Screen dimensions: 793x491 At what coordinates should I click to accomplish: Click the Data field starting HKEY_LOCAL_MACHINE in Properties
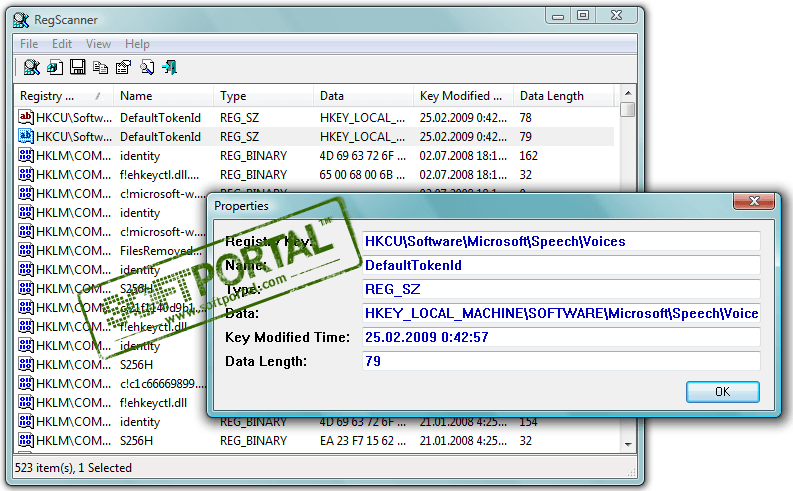click(561, 313)
